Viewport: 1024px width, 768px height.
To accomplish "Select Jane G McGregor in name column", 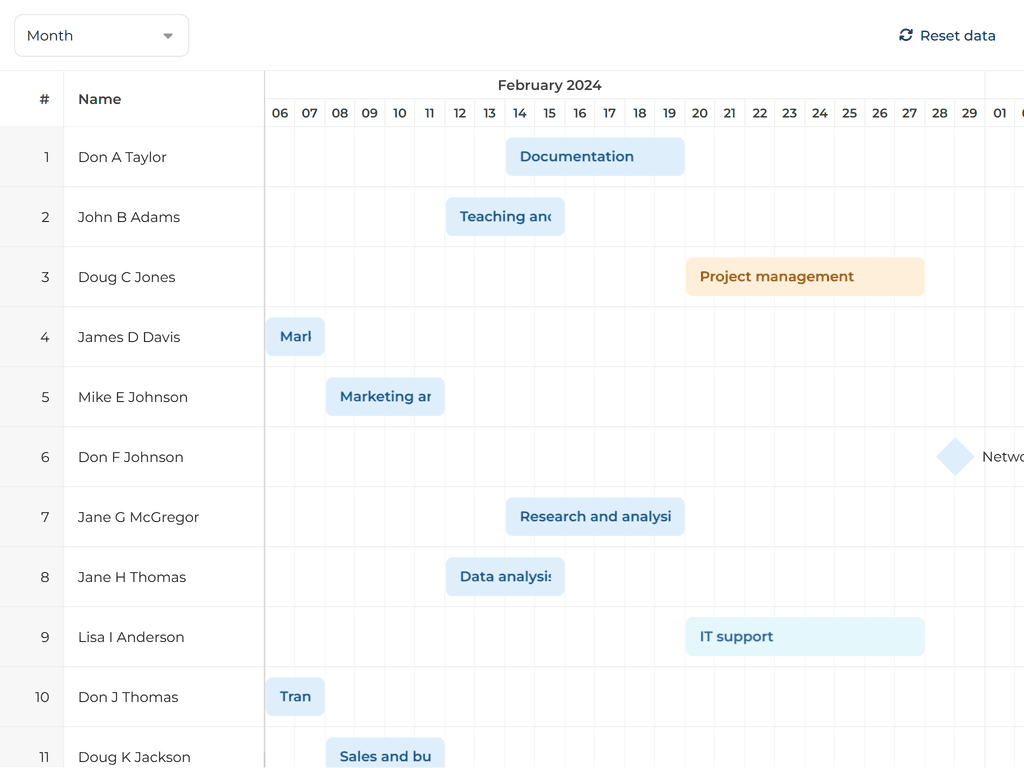I will [x=138, y=517].
